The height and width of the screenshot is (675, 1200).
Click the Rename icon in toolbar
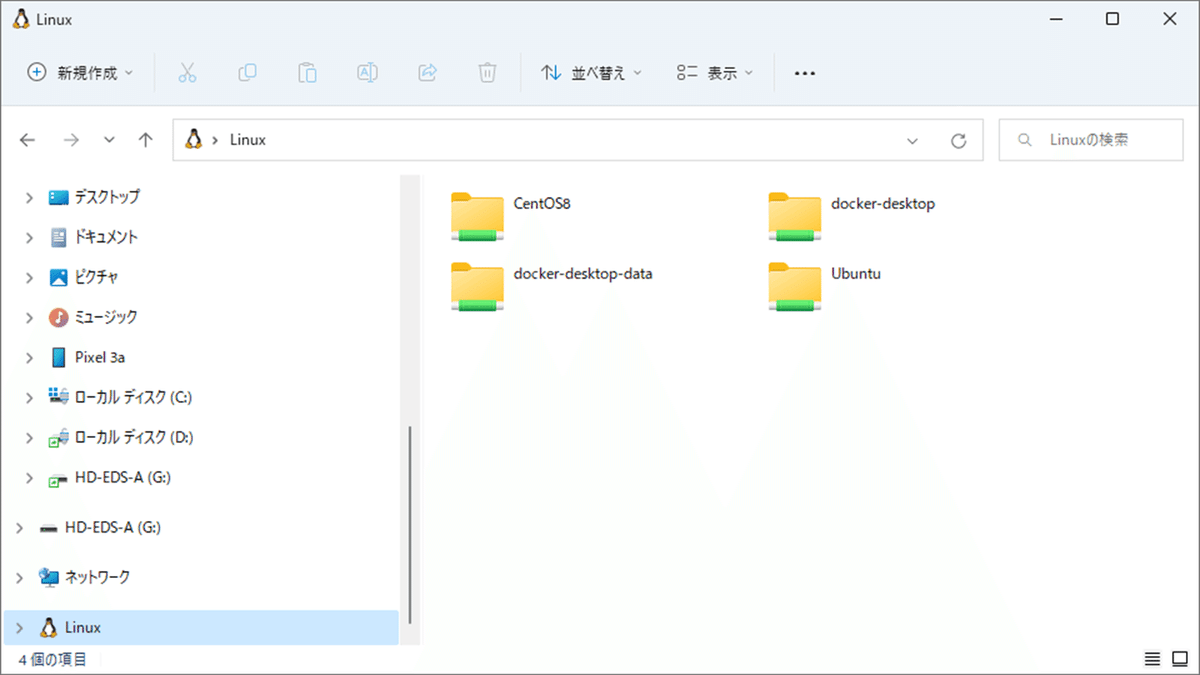[x=367, y=73]
